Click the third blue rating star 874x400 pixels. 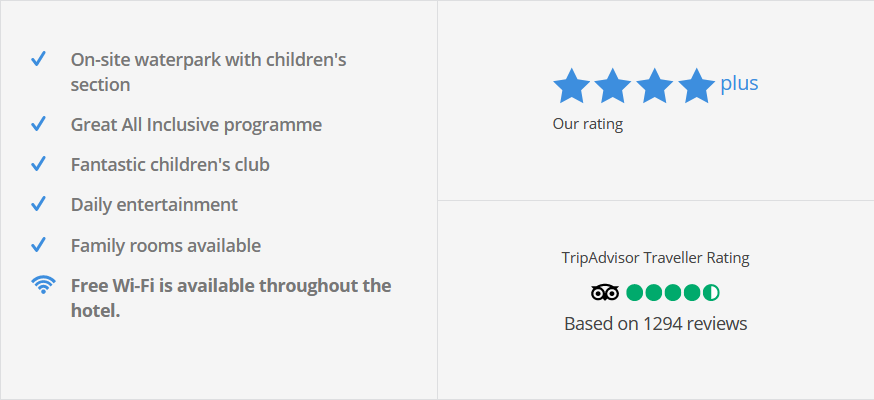coord(654,87)
